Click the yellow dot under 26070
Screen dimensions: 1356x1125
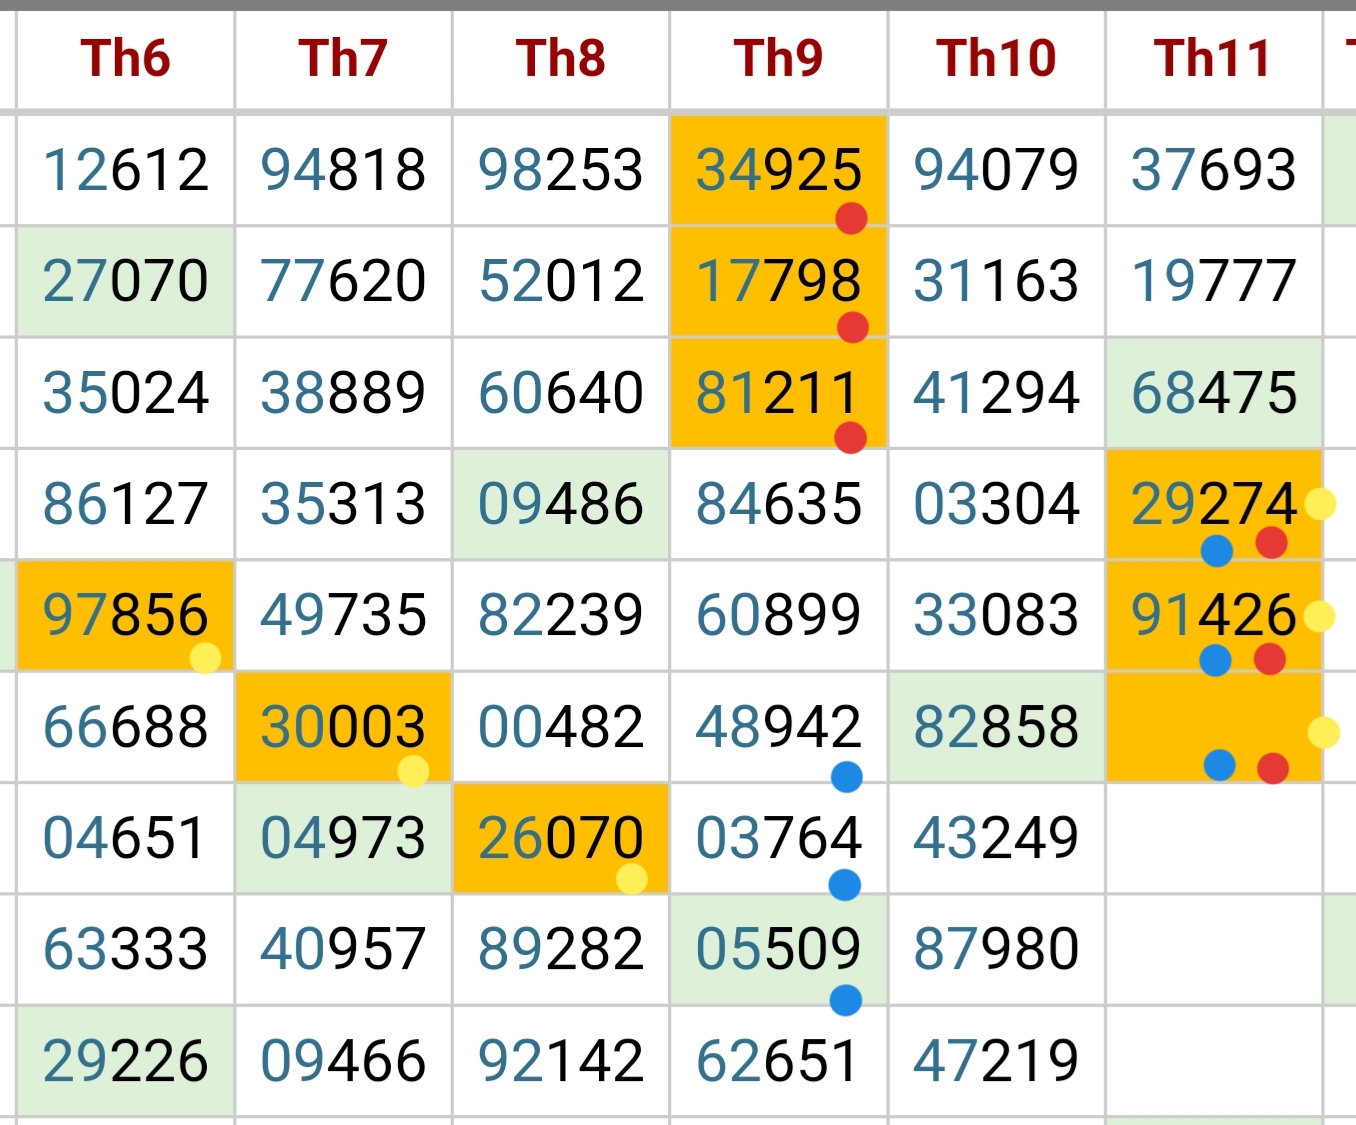[x=631, y=879]
